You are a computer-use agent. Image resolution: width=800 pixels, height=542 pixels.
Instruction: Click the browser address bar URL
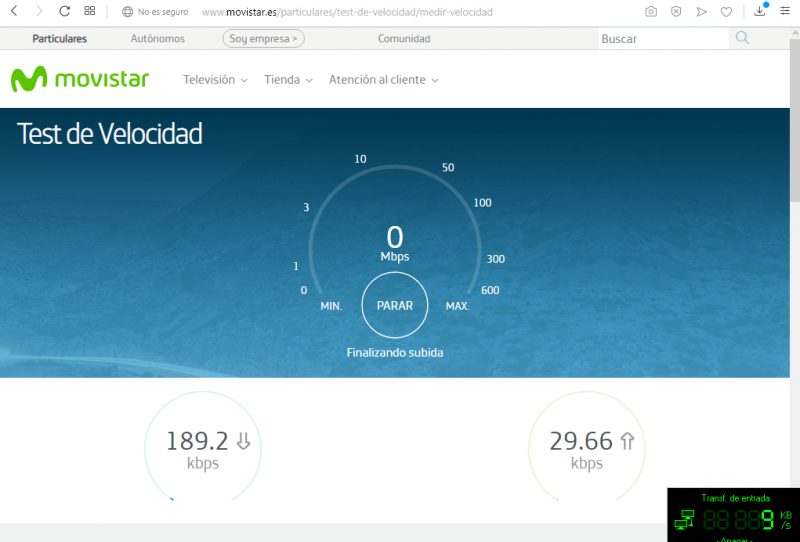347,12
